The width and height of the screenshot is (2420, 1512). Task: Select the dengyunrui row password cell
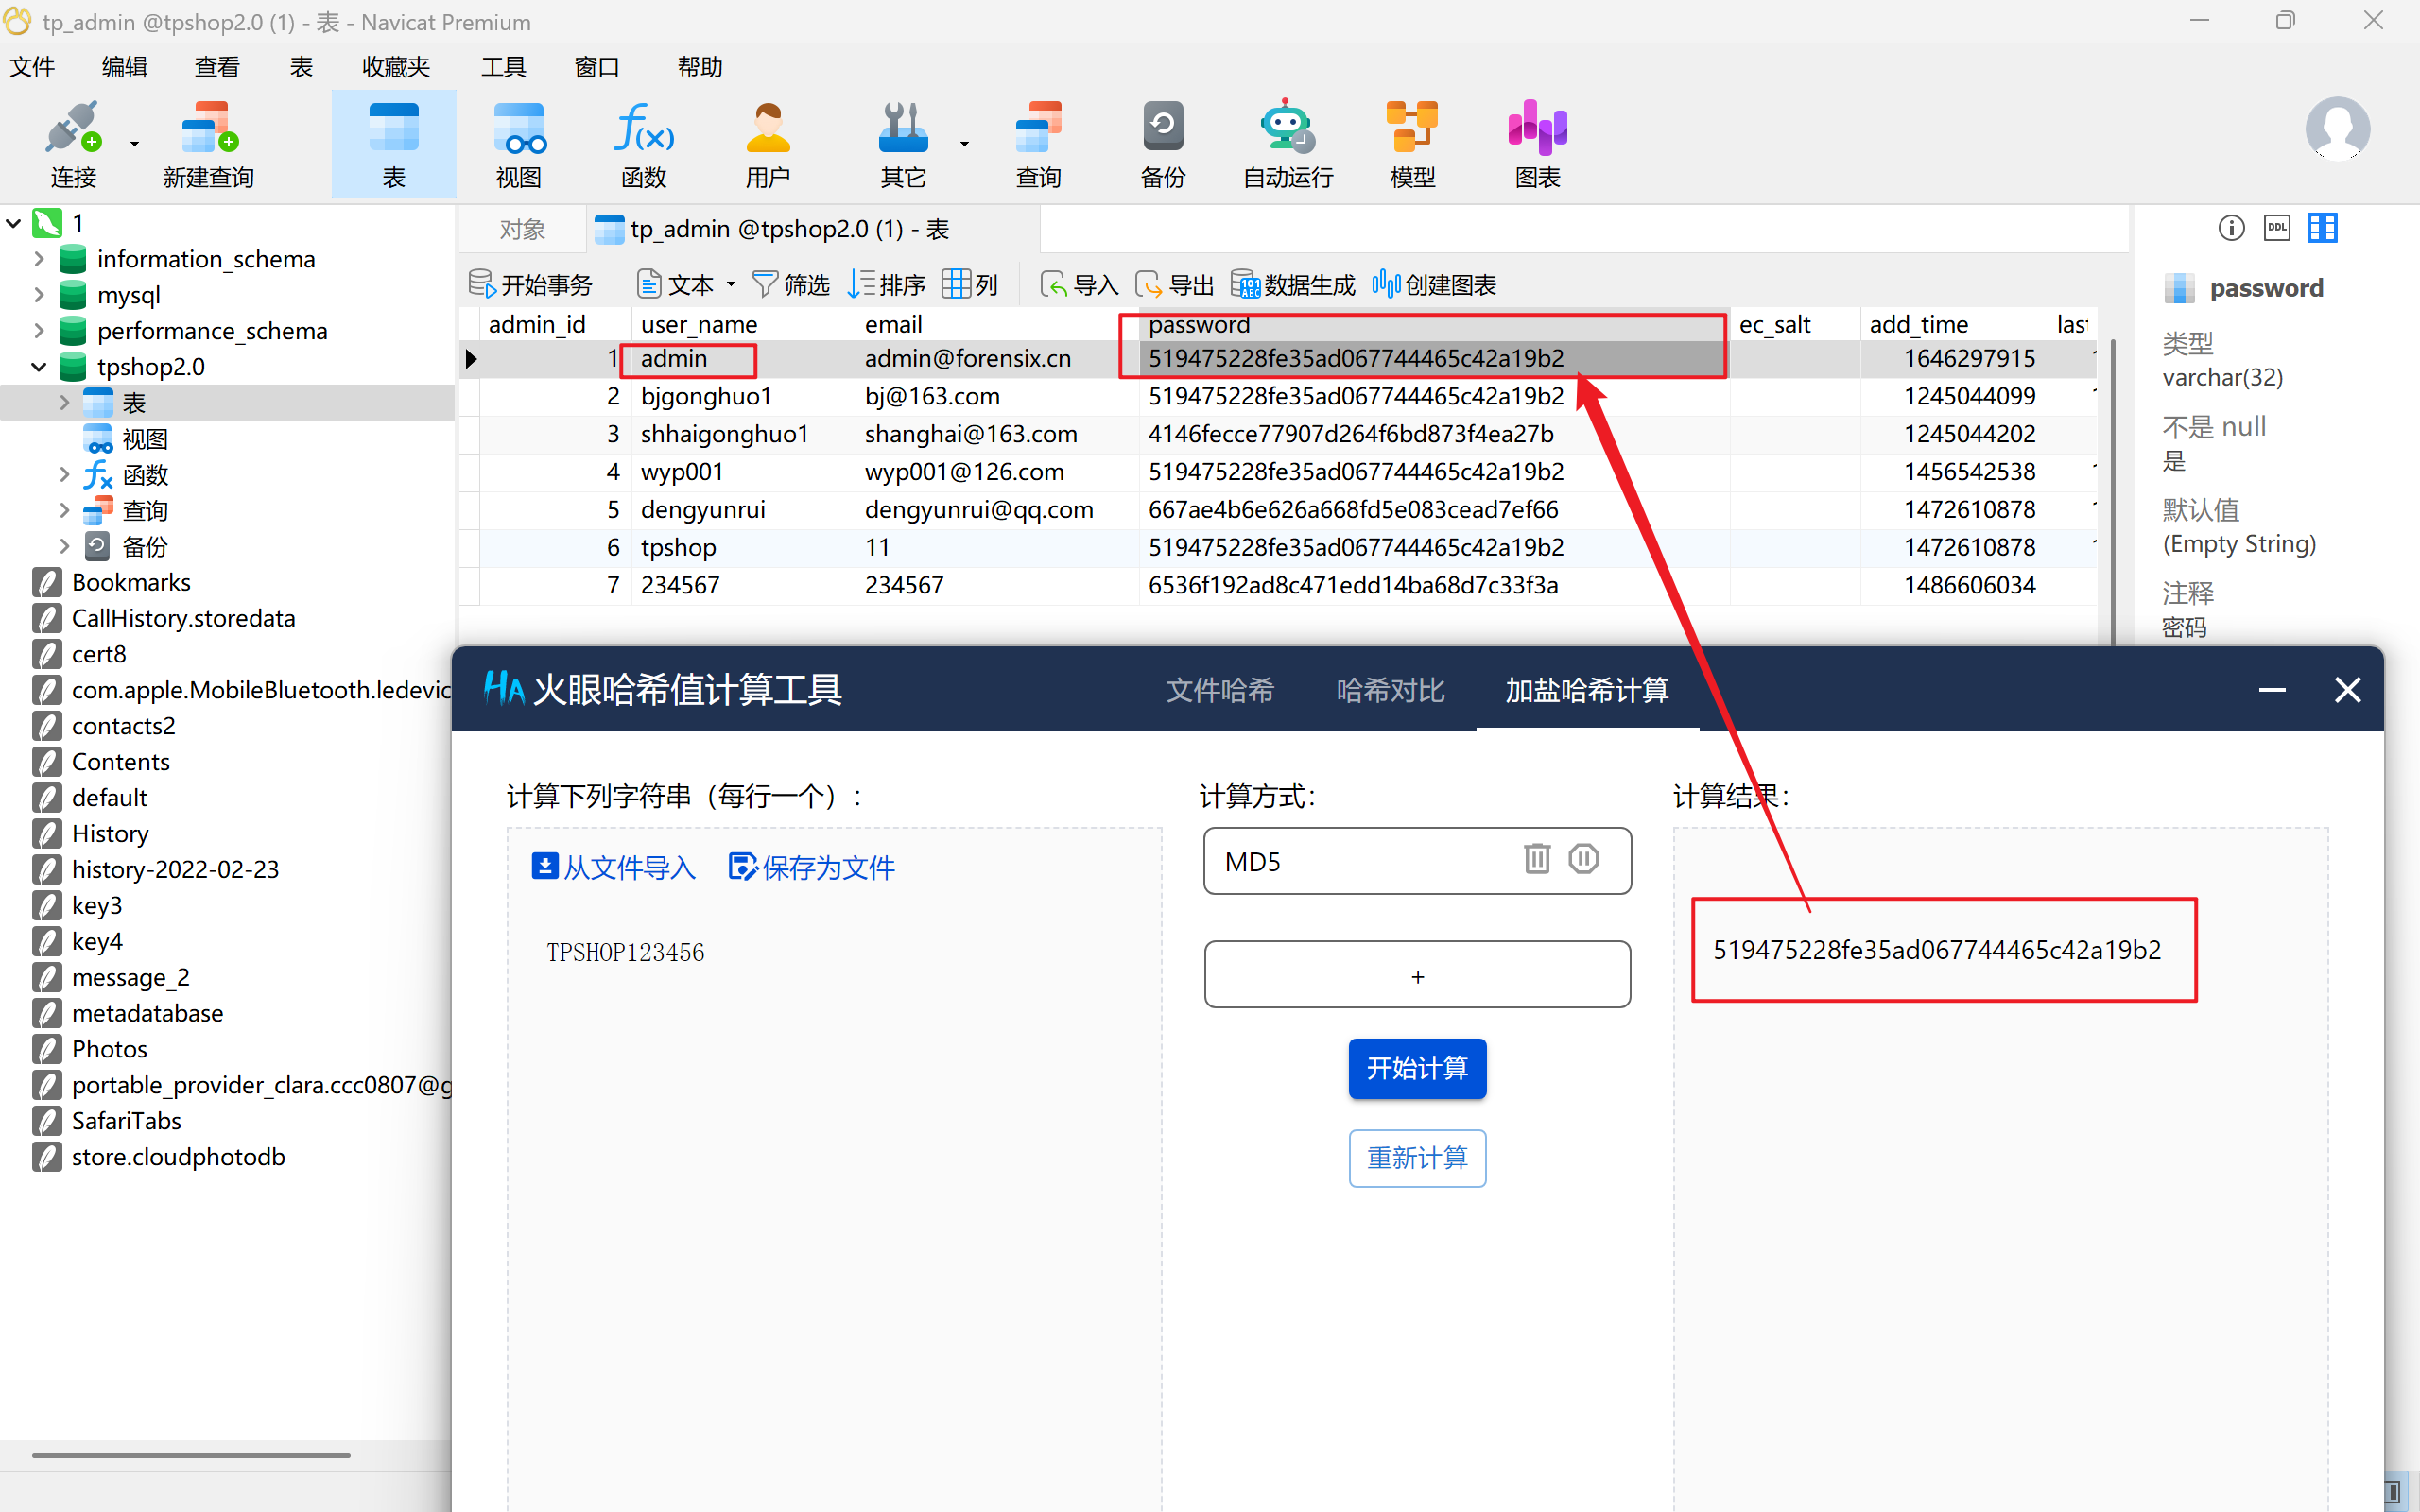tap(1352, 510)
